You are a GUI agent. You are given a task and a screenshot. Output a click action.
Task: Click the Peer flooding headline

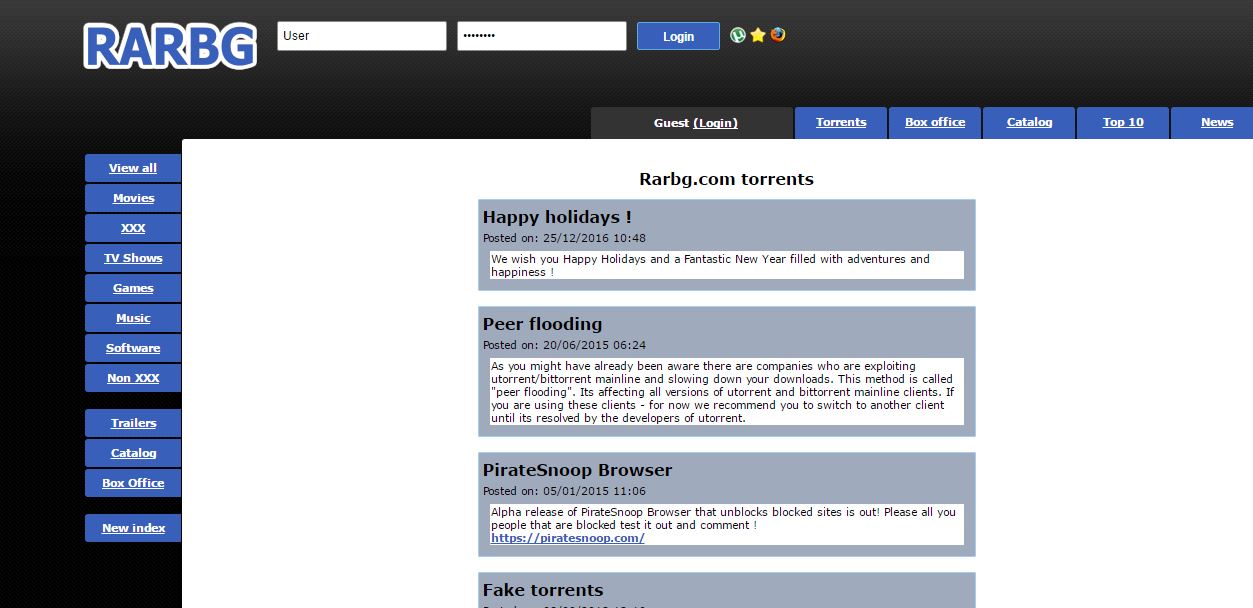(542, 324)
